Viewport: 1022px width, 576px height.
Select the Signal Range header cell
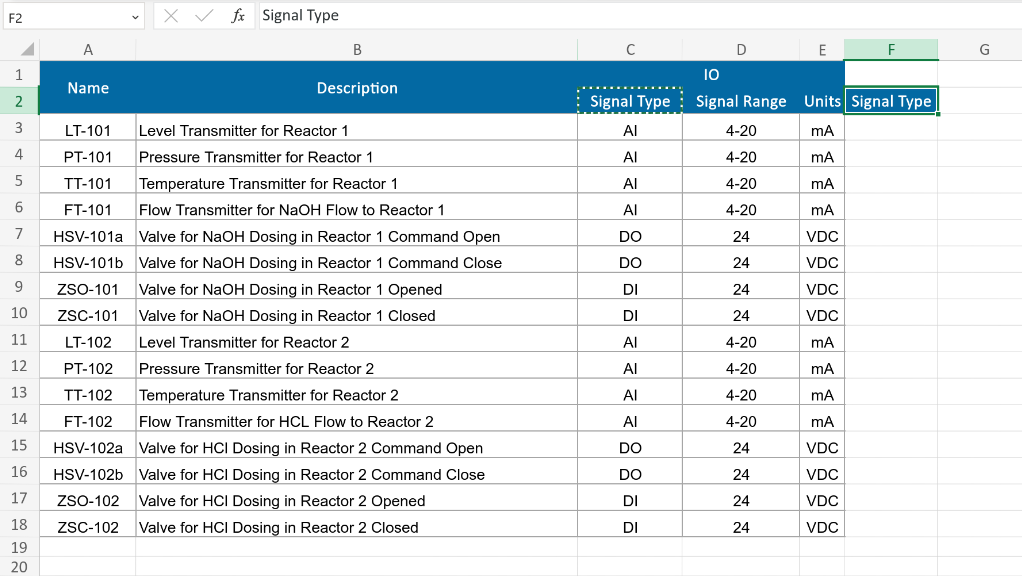[741, 101]
